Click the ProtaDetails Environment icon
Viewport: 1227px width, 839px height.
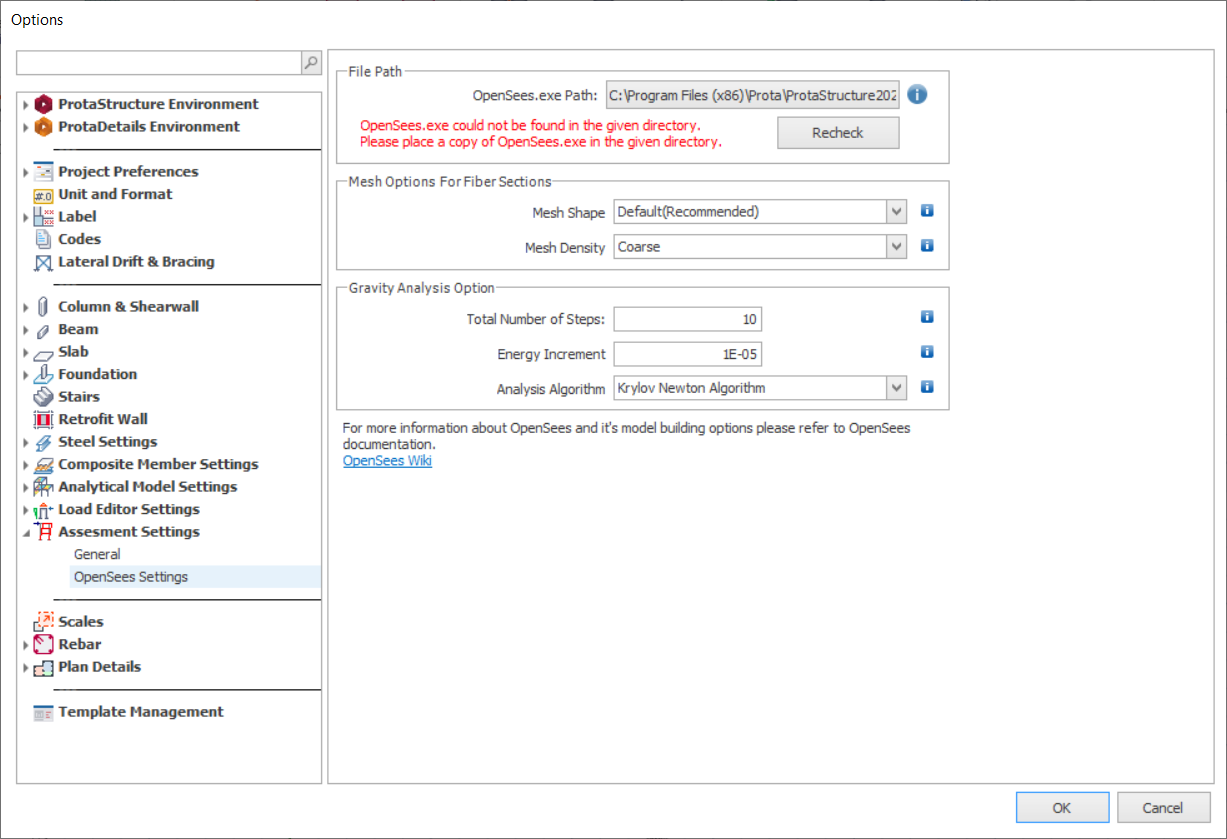tap(43, 126)
